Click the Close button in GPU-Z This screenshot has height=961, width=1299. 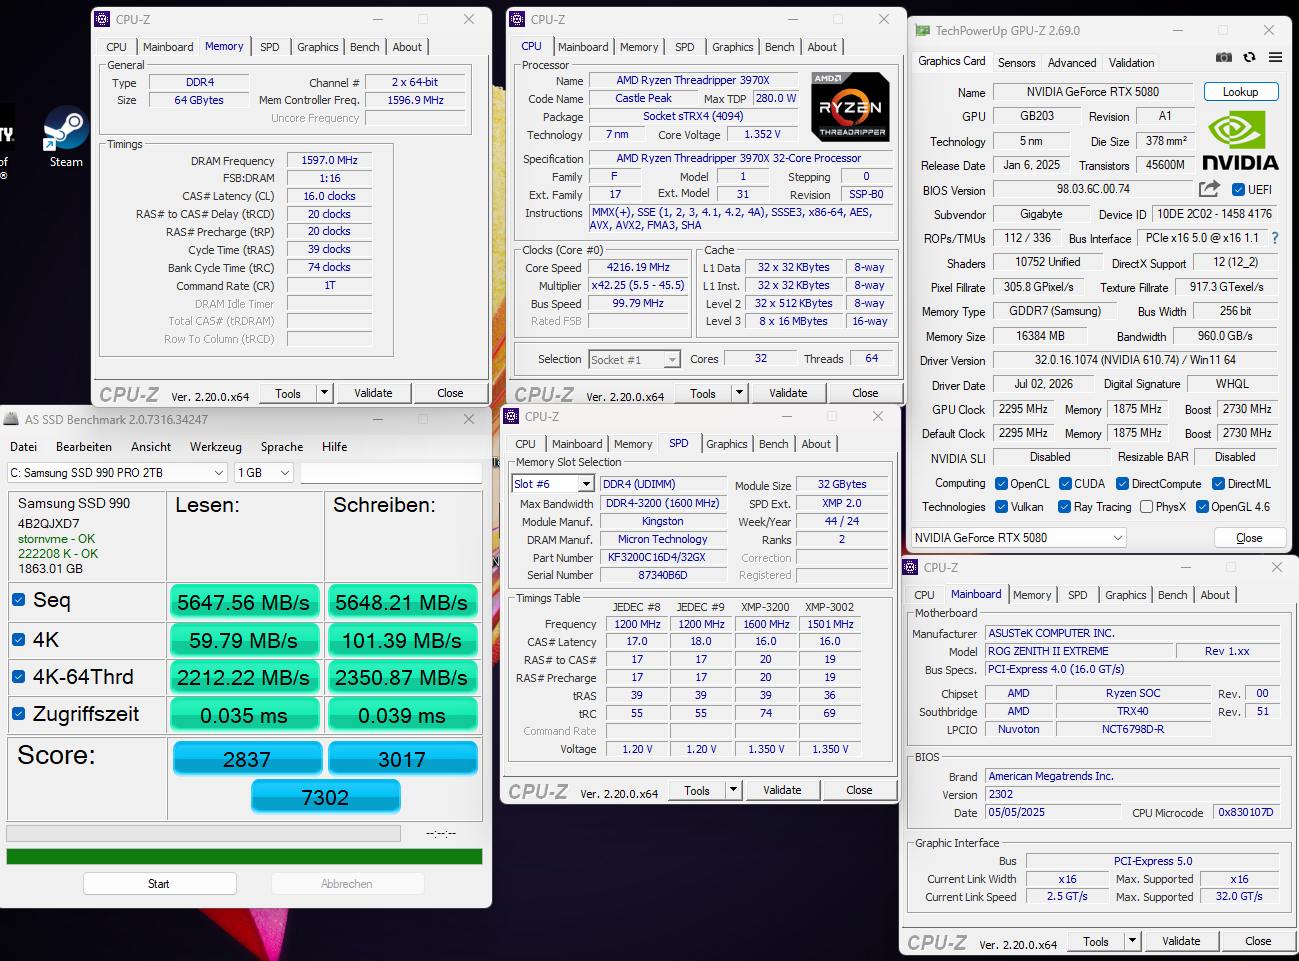pyautogui.click(x=1249, y=538)
